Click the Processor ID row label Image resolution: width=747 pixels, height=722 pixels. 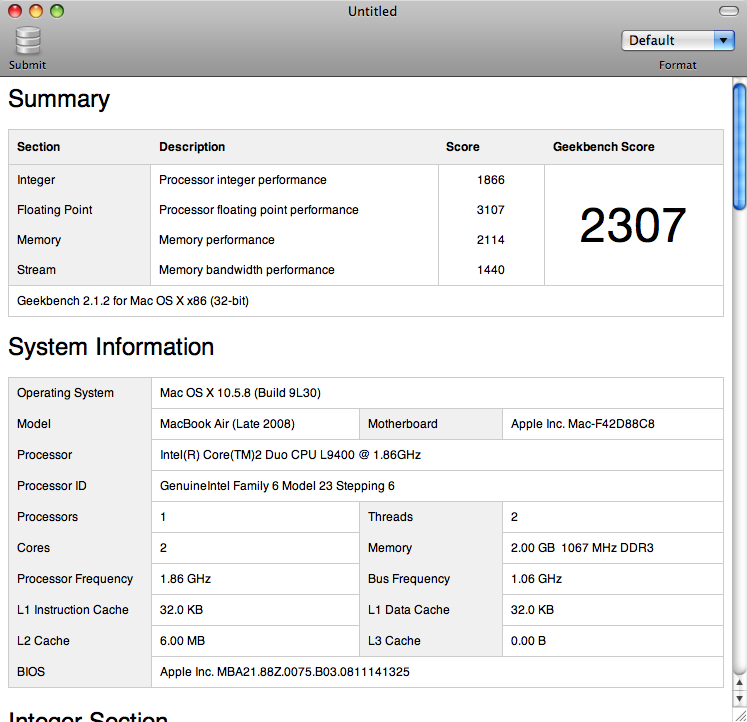coord(52,486)
